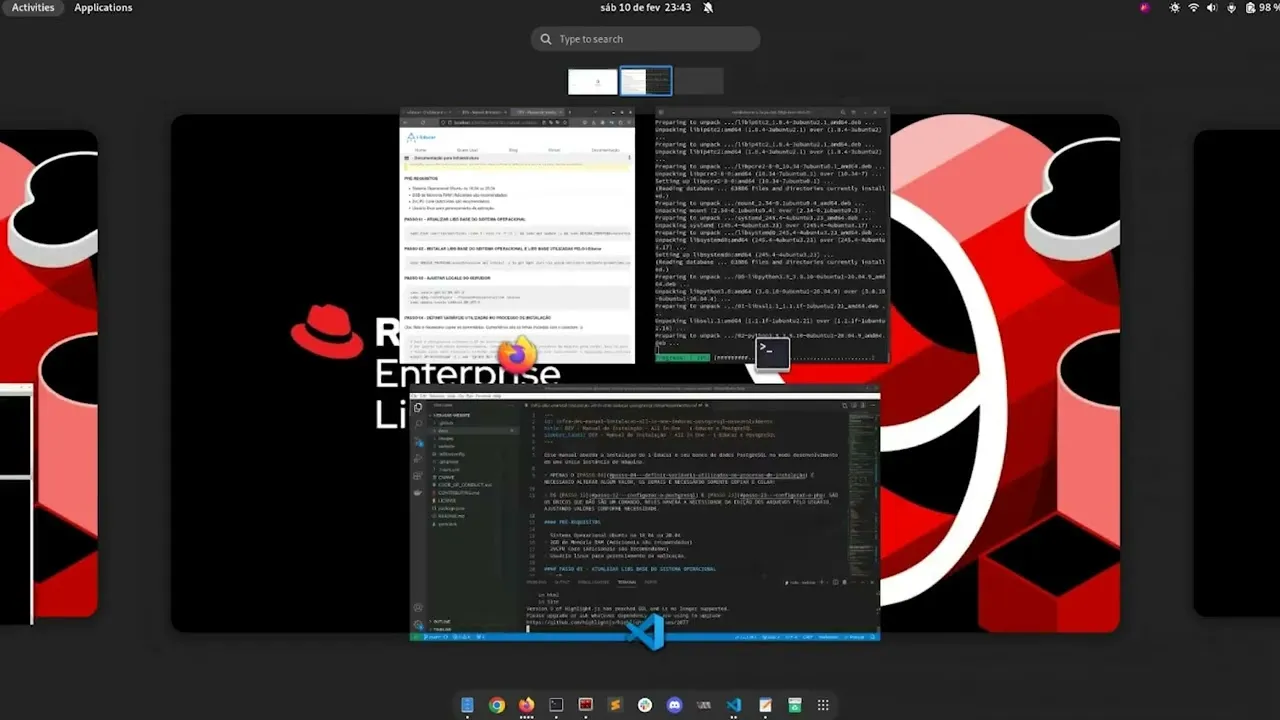
Task: Select the second workspace thumbnail
Action: (x=646, y=81)
